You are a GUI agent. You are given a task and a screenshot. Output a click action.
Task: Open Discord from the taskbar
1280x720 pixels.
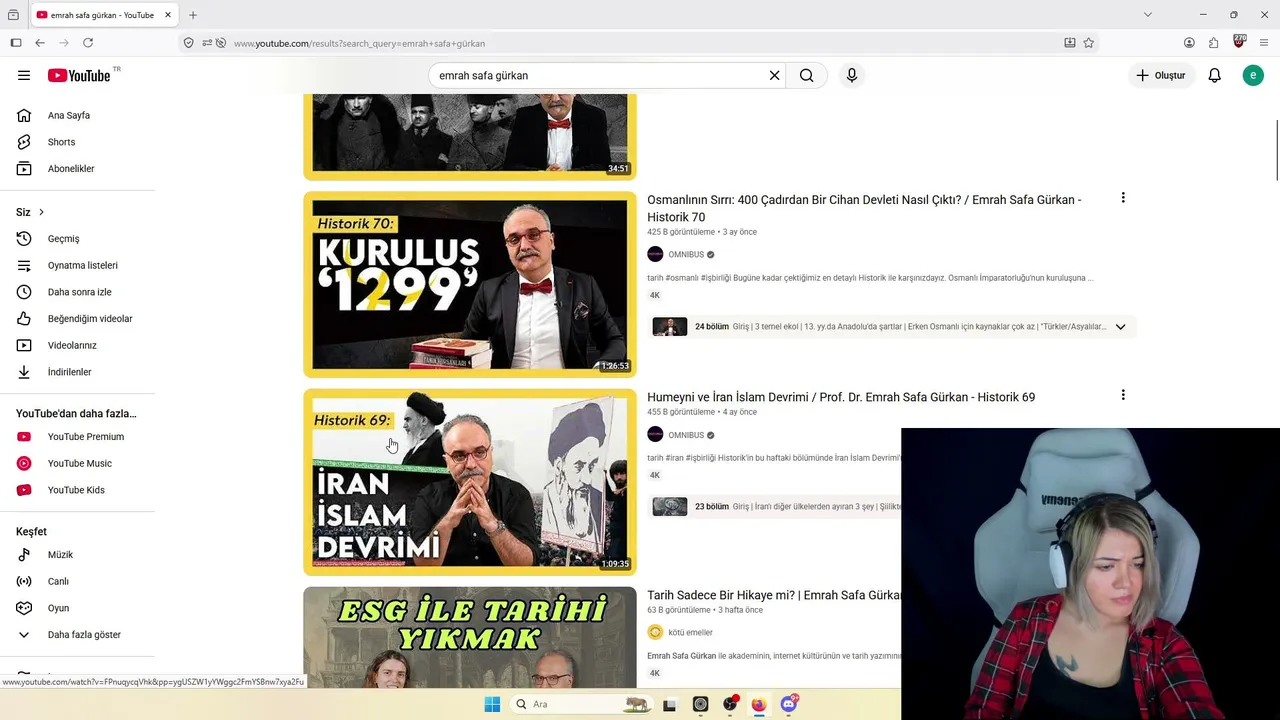pos(789,704)
